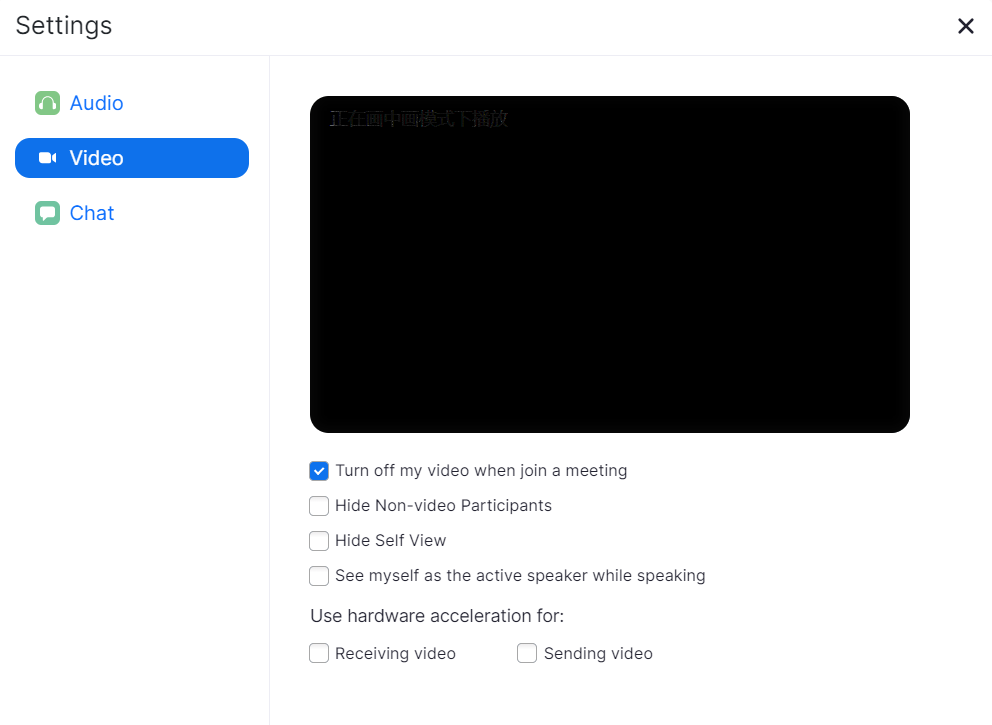
Task: Enable hardware acceleration for Receiving video
Action: click(x=319, y=653)
